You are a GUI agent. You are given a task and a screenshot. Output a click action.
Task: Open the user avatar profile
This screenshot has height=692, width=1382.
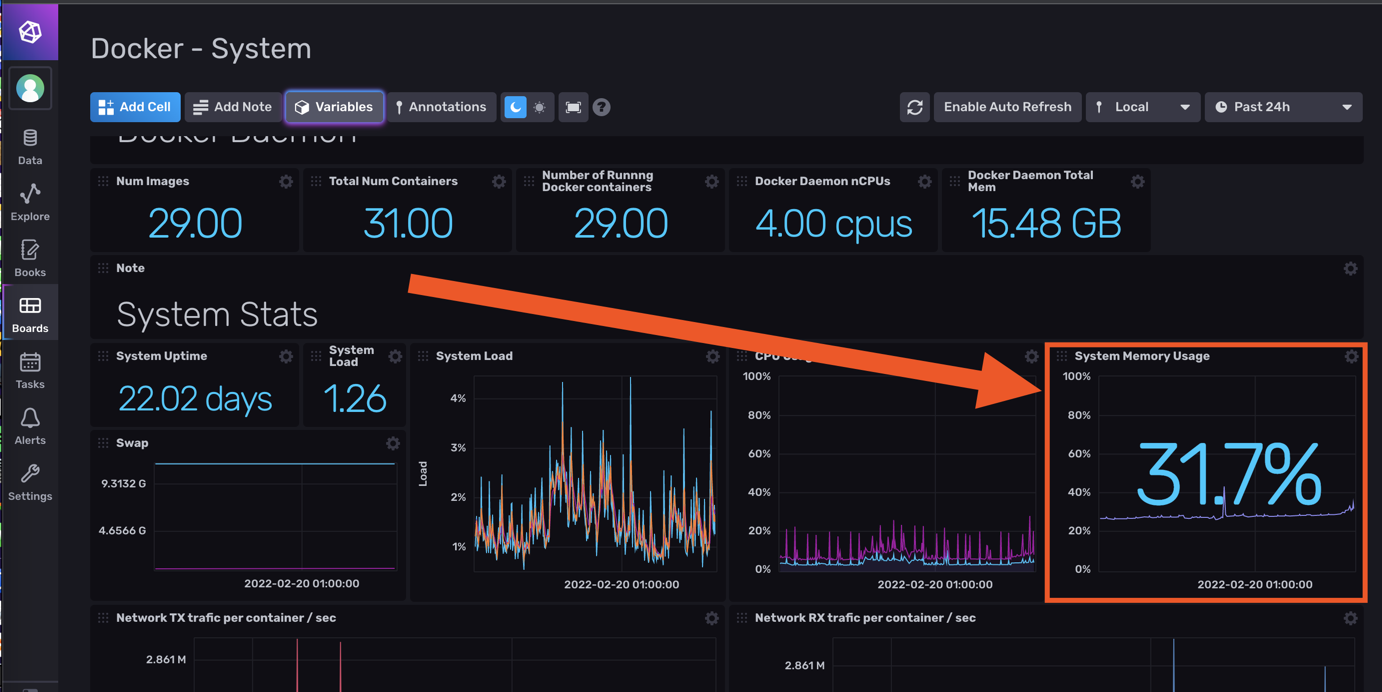(x=30, y=89)
